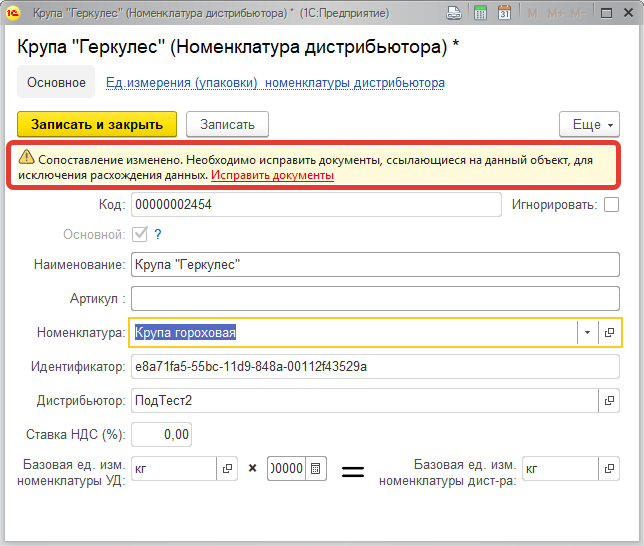Click the Базовая ед. изм. номенклатуры дист-ра field
This screenshot has height=546, width=644.
click(560, 468)
